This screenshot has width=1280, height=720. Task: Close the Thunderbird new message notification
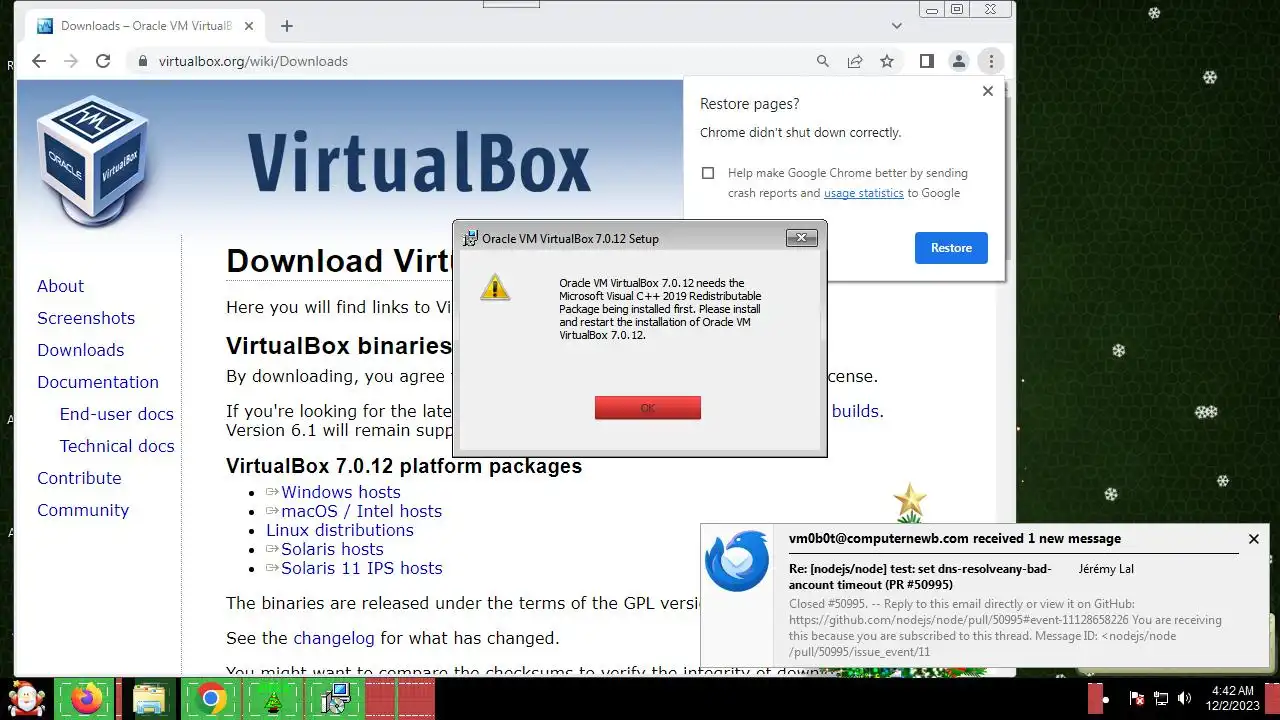[x=1254, y=539]
